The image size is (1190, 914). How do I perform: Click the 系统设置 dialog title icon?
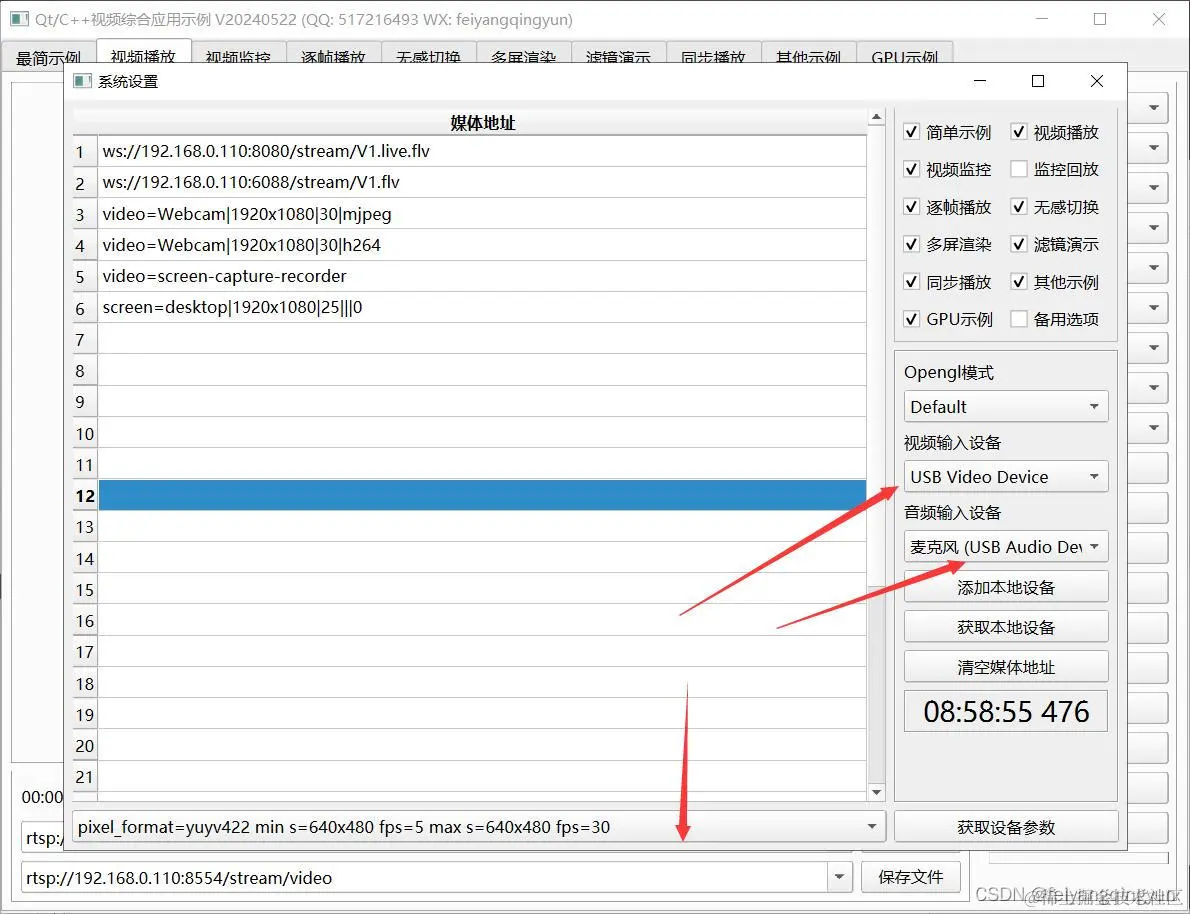pos(82,81)
